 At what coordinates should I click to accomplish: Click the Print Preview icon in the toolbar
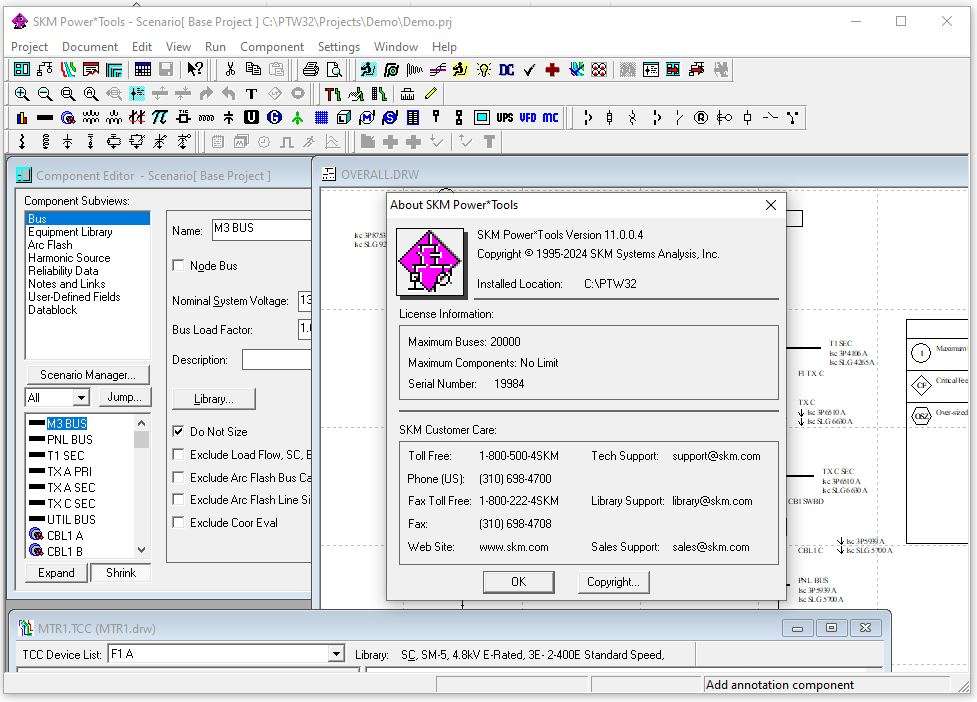[x=335, y=69]
